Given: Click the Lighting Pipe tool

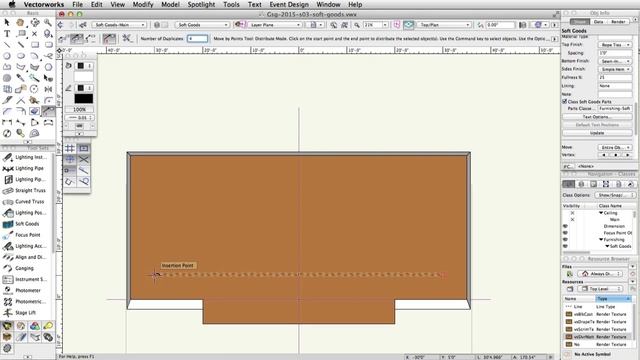Looking at the screenshot, I should tap(24, 168).
